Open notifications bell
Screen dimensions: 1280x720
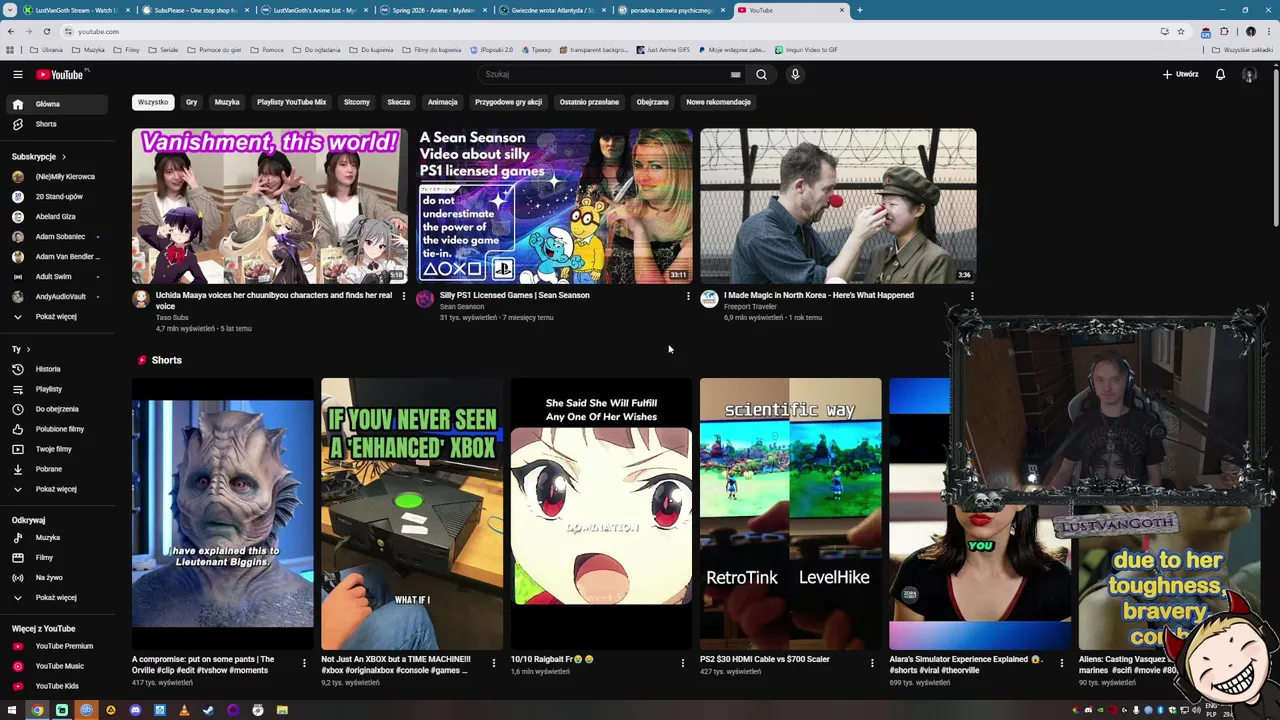click(x=1220, y=74)
